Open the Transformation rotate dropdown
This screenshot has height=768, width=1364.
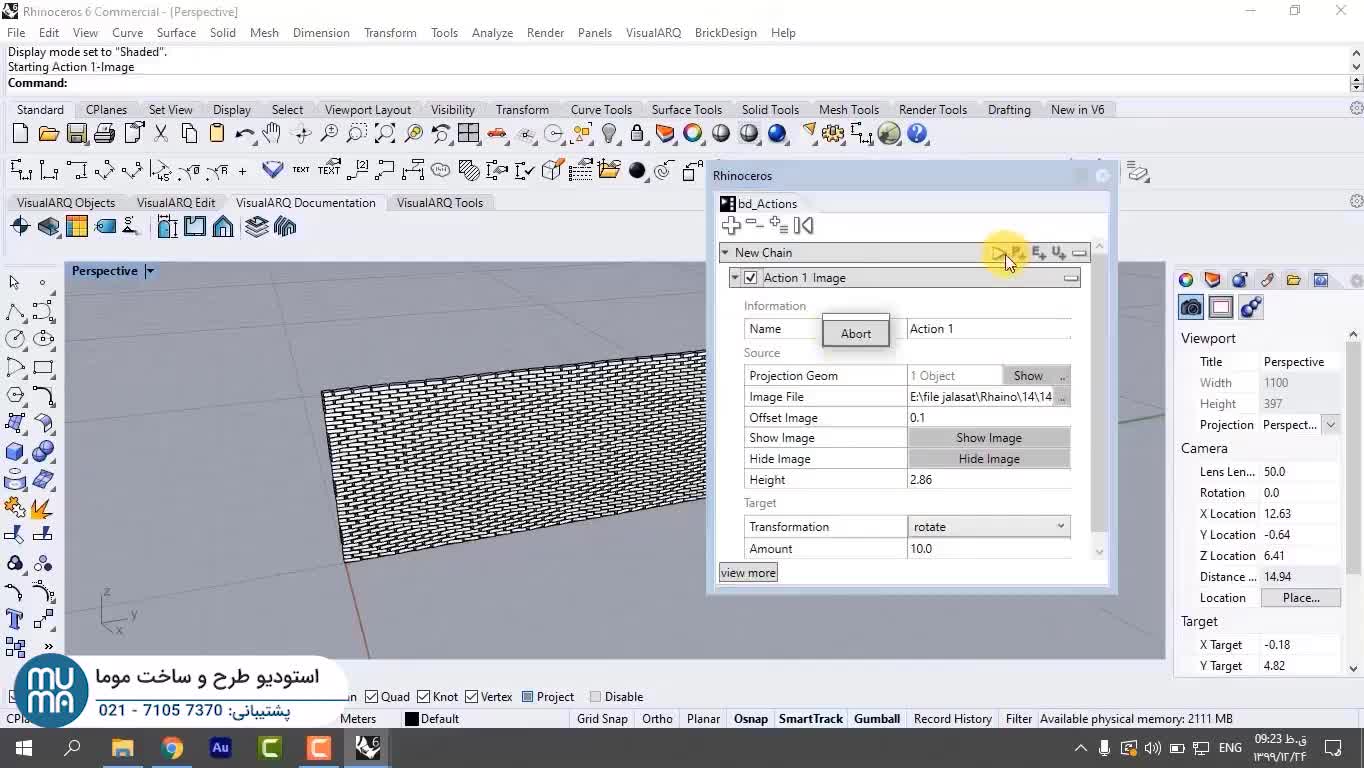tap(988, 527)
